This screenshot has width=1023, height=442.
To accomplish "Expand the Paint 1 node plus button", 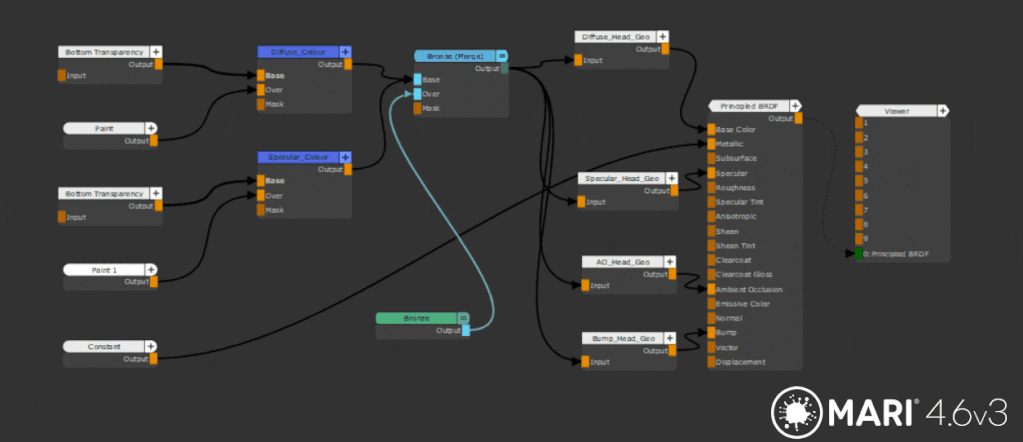I will pos(151,270).
